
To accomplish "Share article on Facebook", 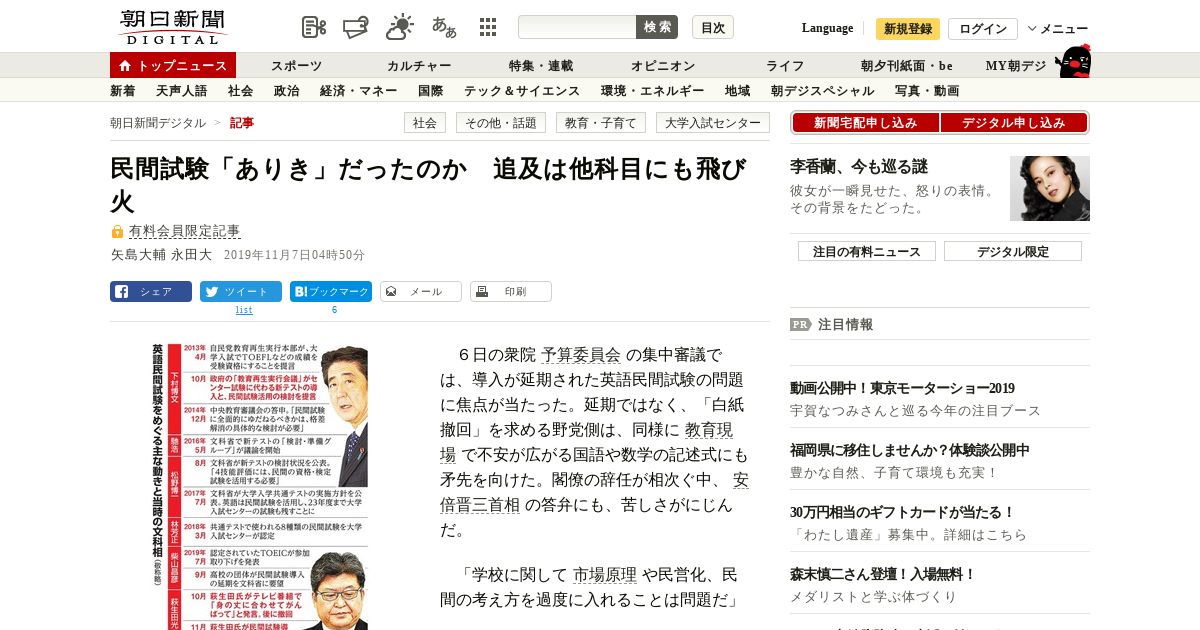I will pos(151,292).
